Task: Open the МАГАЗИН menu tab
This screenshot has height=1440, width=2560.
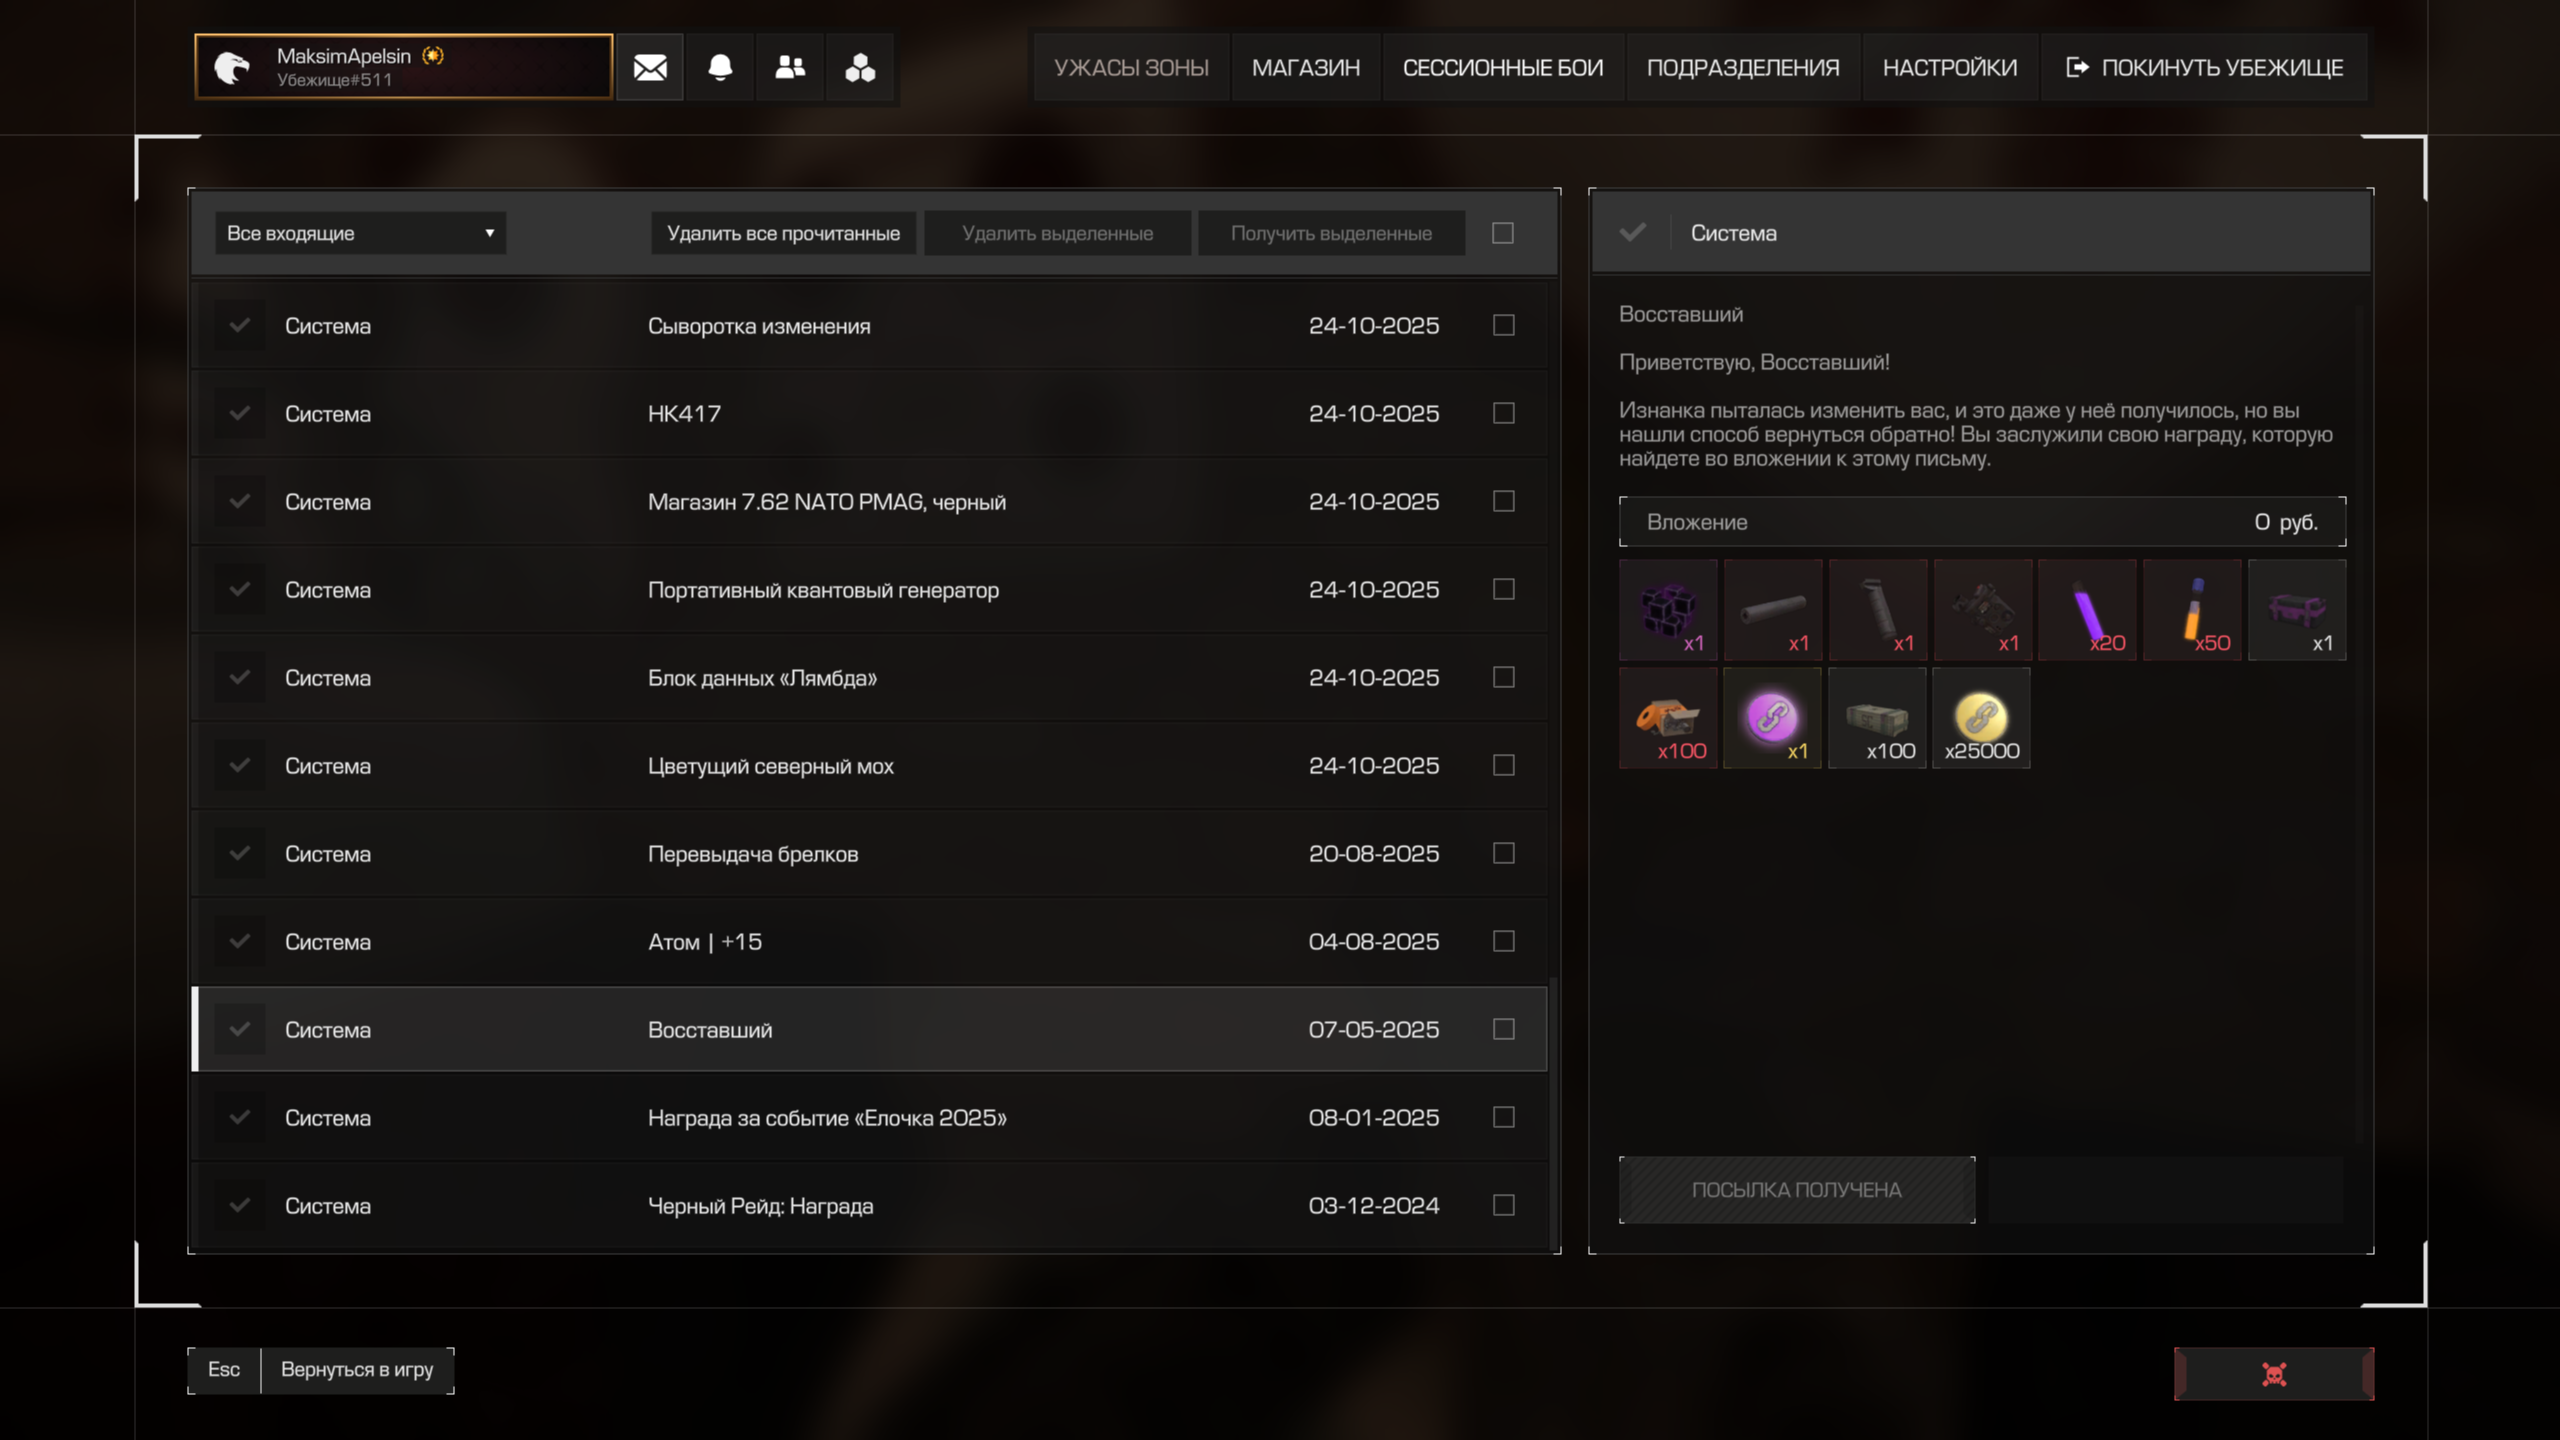Action: point(1305,67)
